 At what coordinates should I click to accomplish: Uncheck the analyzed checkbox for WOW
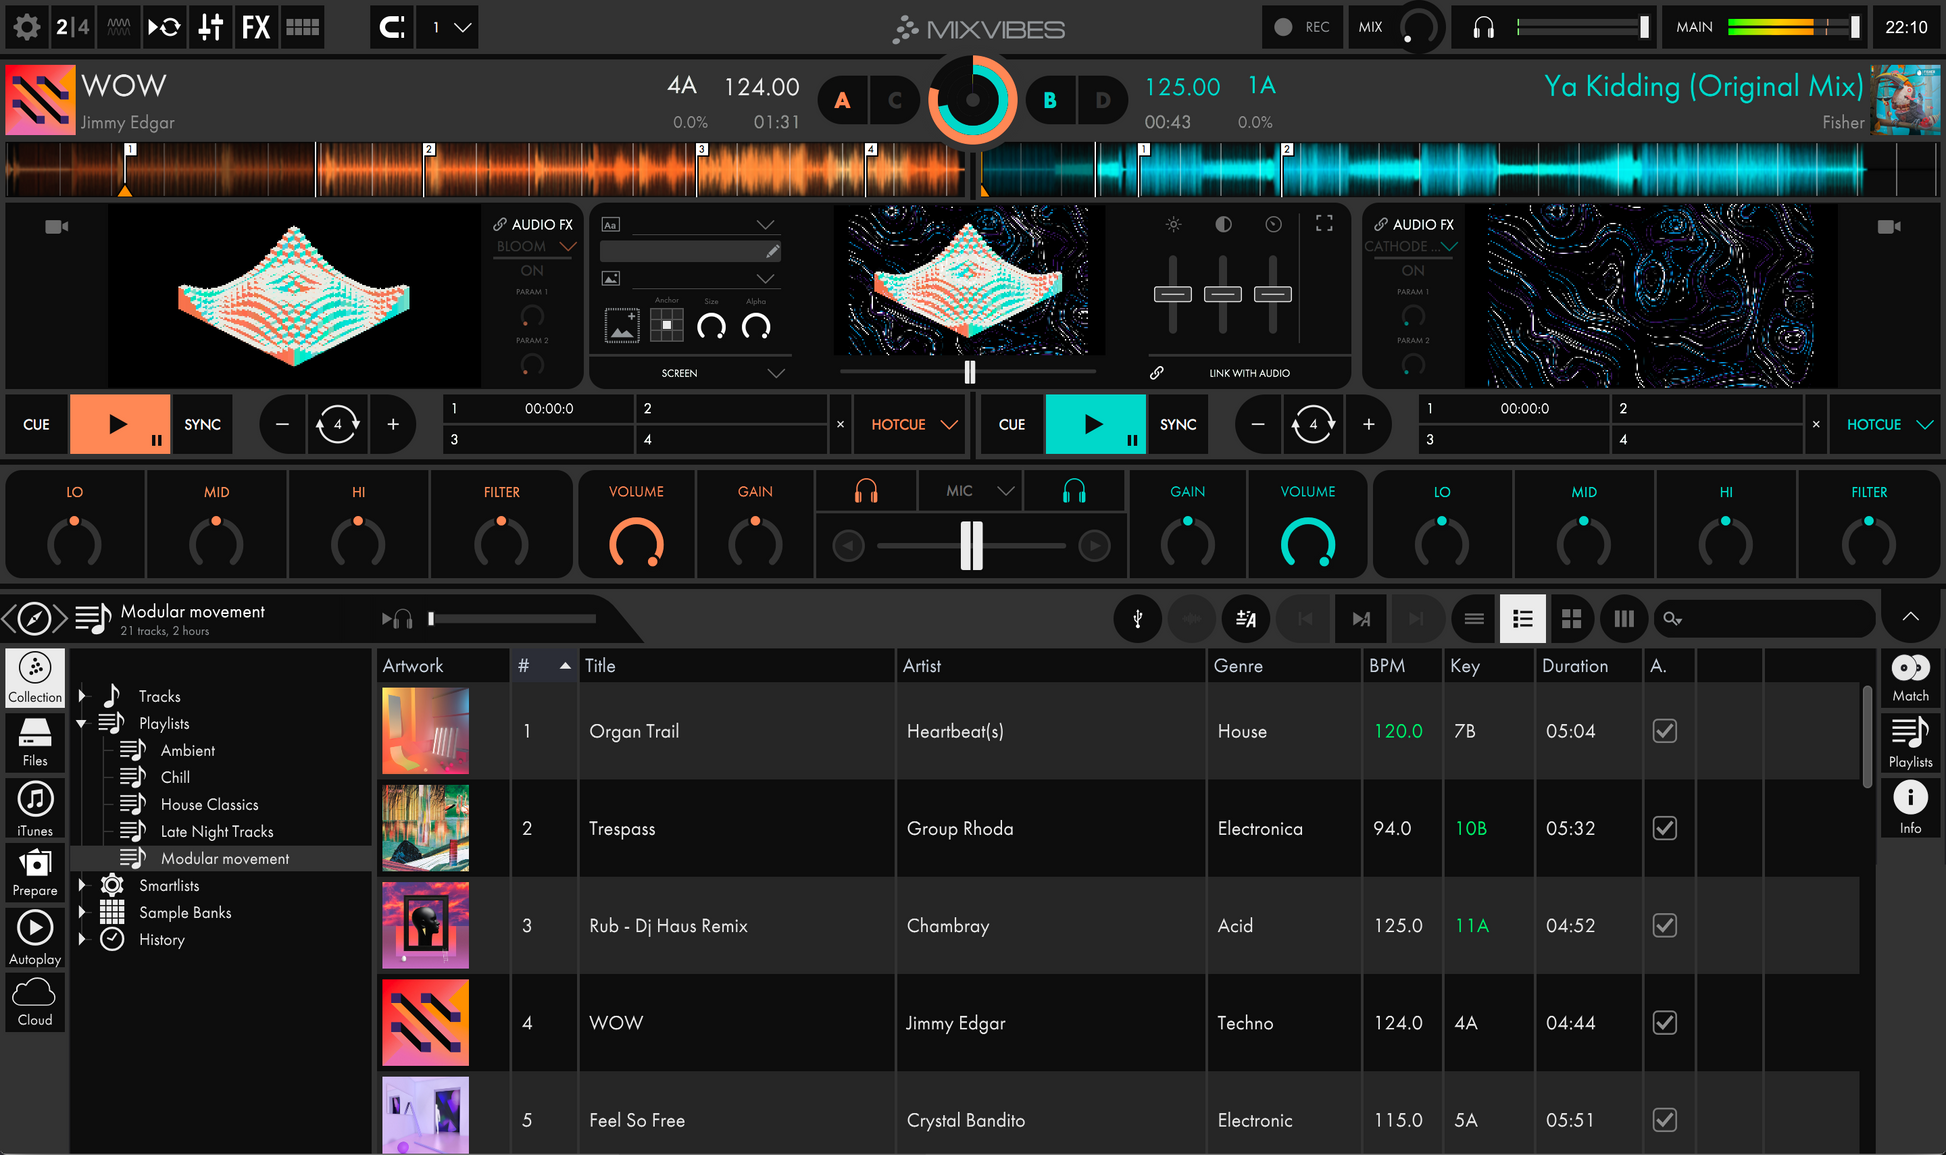[x=1664, y=1022]
